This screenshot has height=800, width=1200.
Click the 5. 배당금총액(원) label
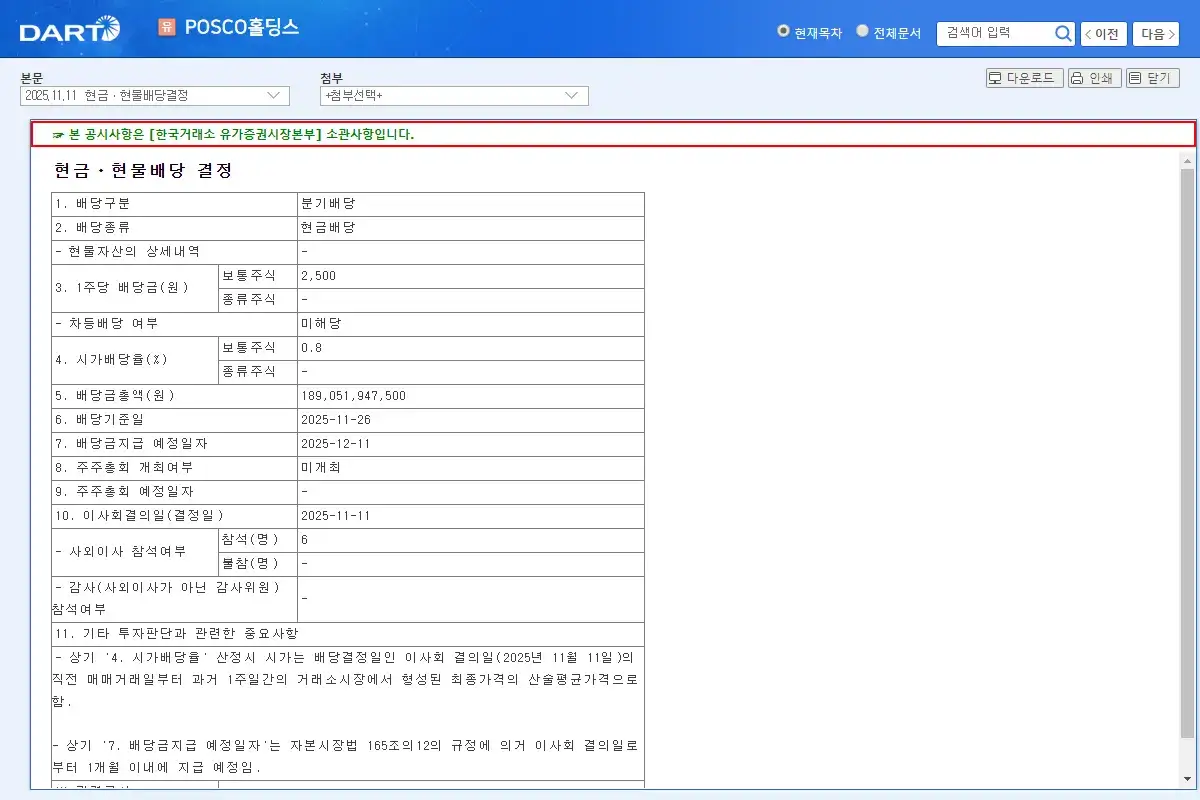115,396
